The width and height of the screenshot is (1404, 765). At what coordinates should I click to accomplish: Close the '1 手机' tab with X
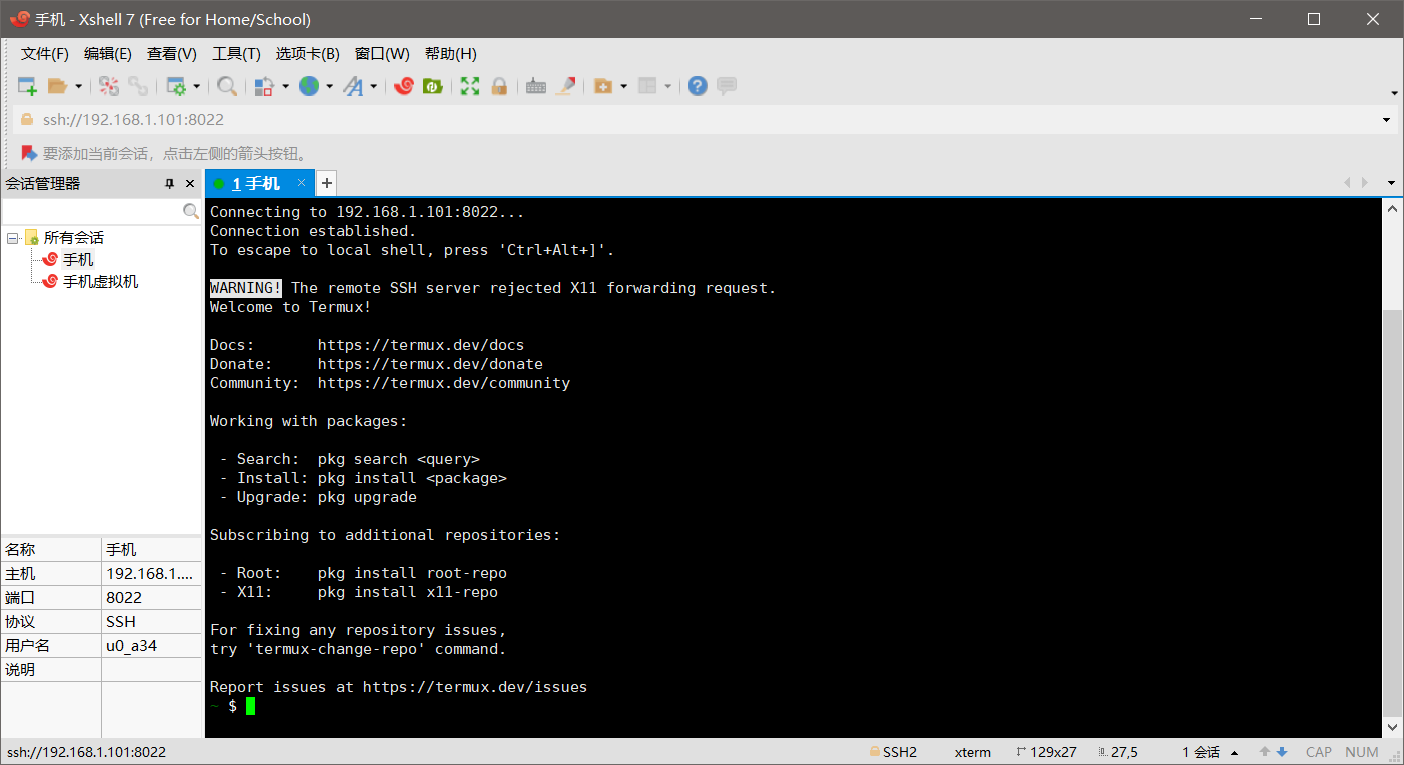[x=301, y=183]
